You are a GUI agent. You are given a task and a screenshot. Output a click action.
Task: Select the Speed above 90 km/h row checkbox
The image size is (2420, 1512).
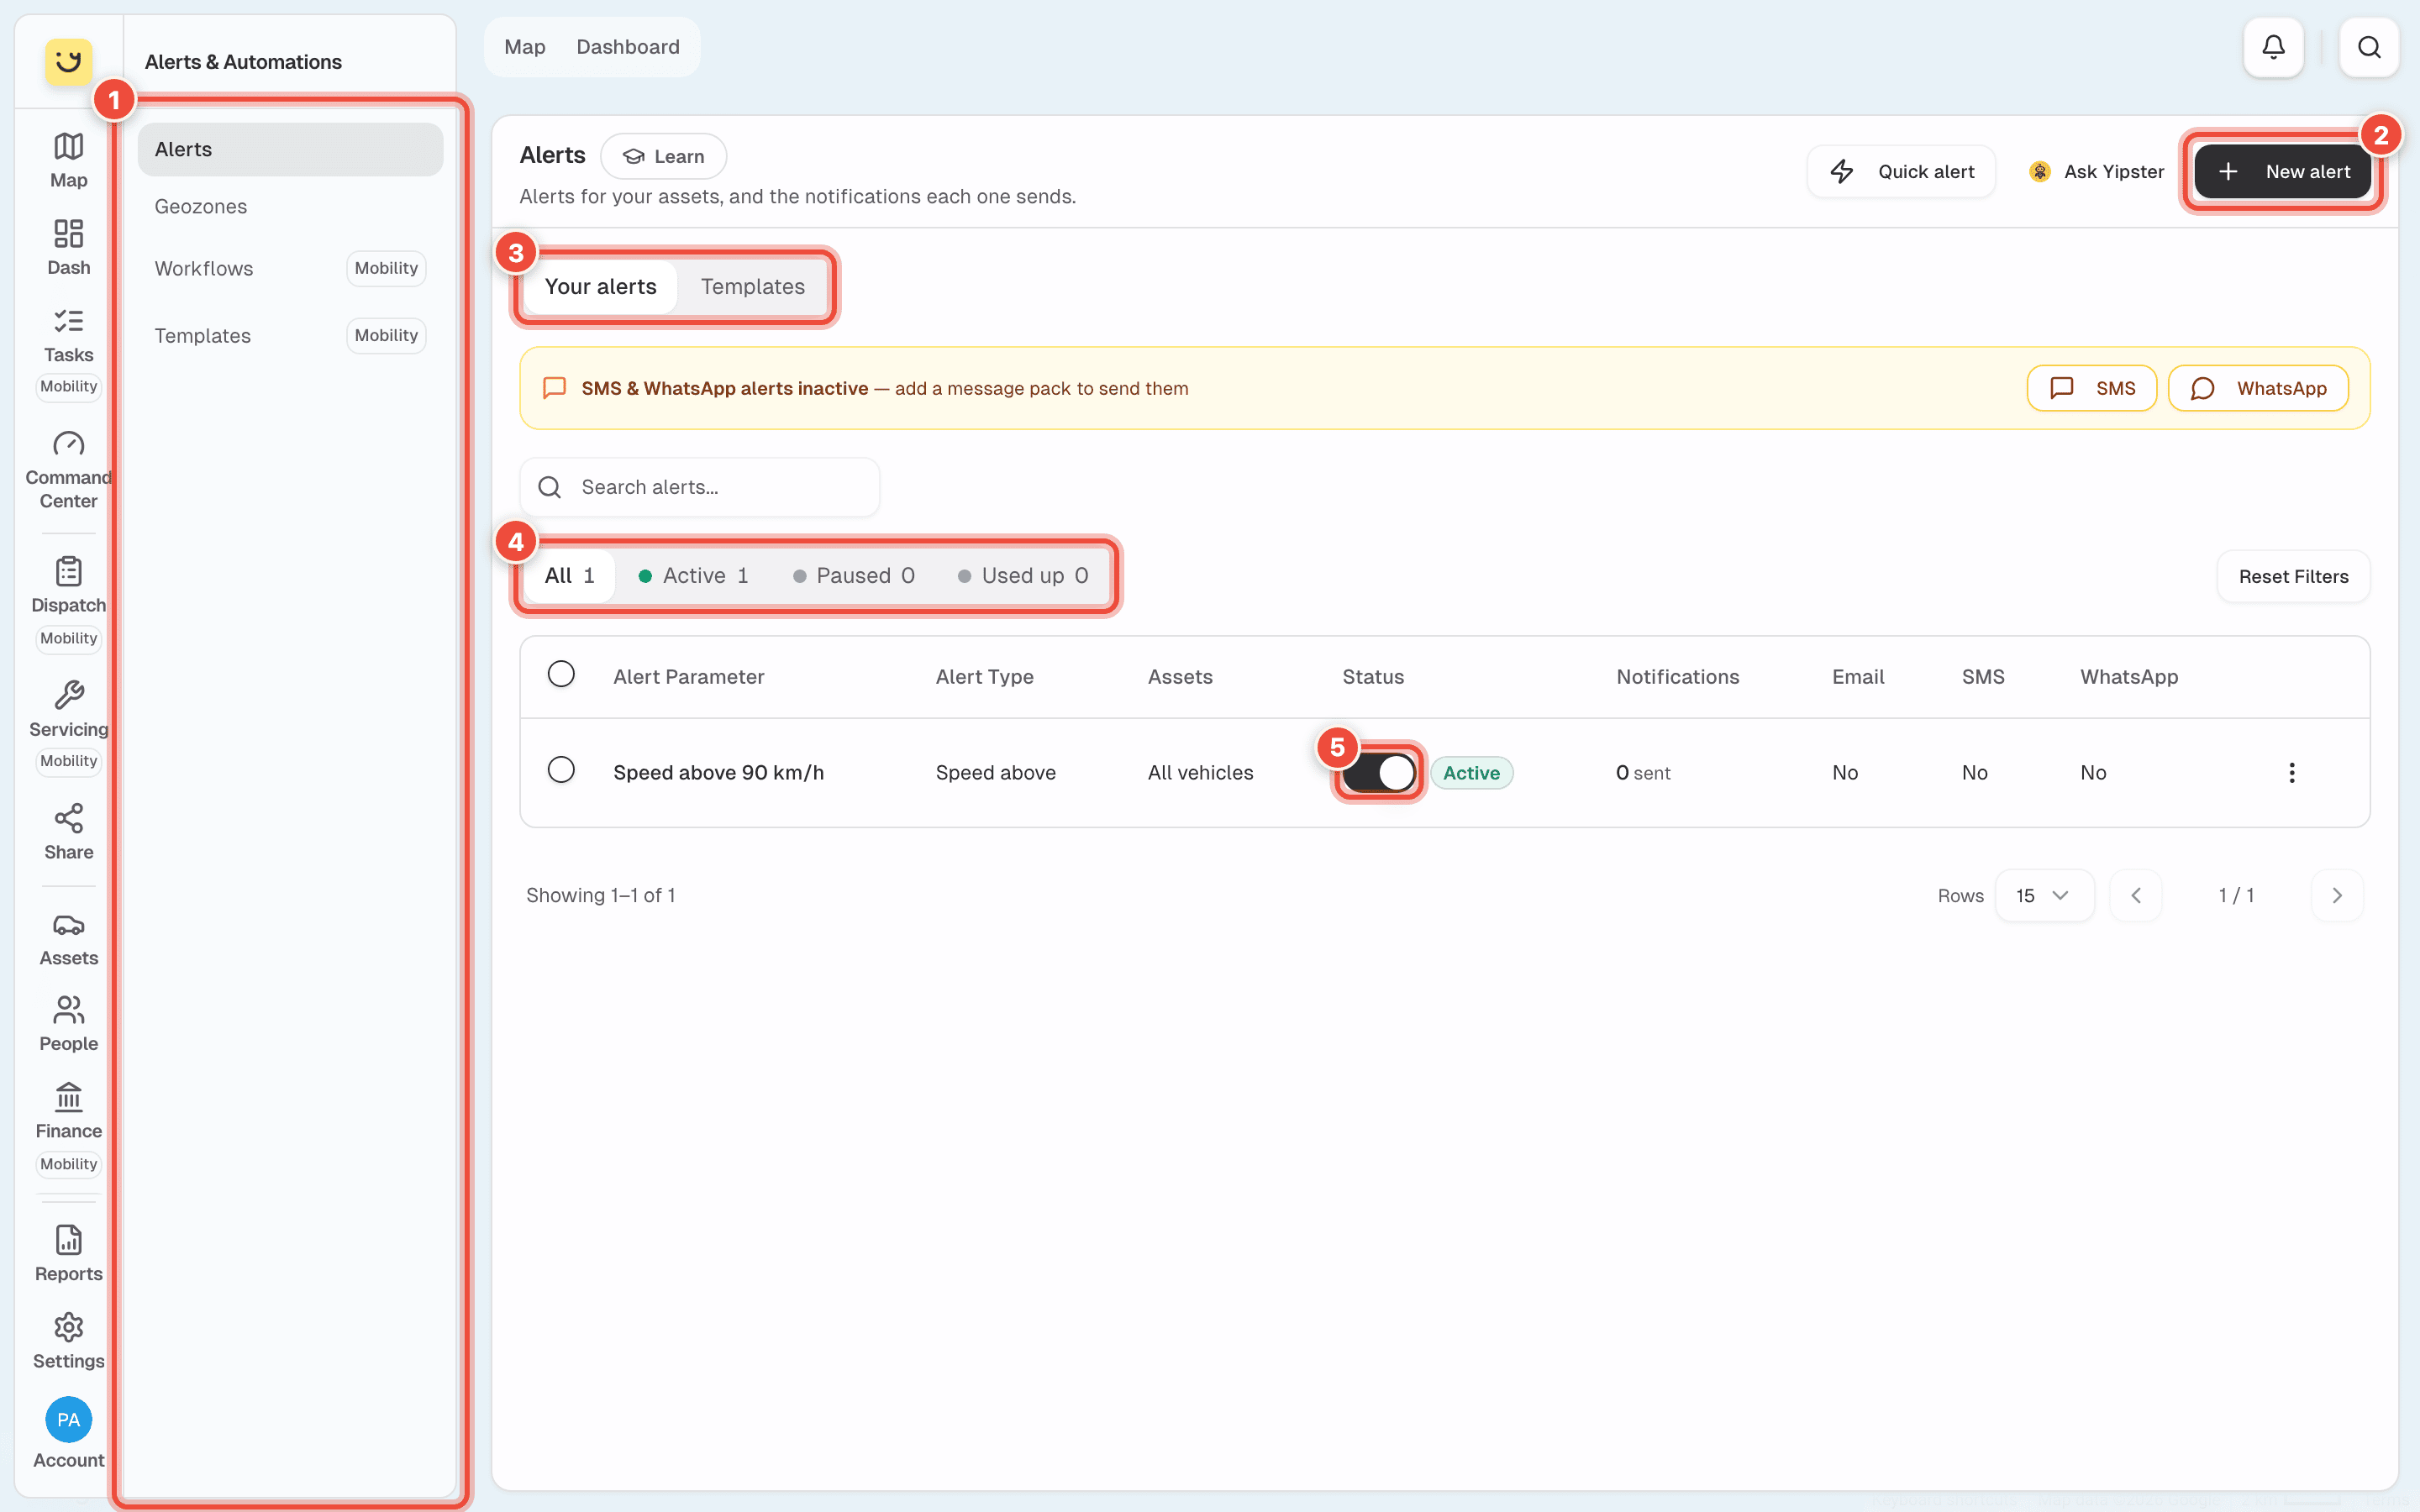(x=561, y=770)
